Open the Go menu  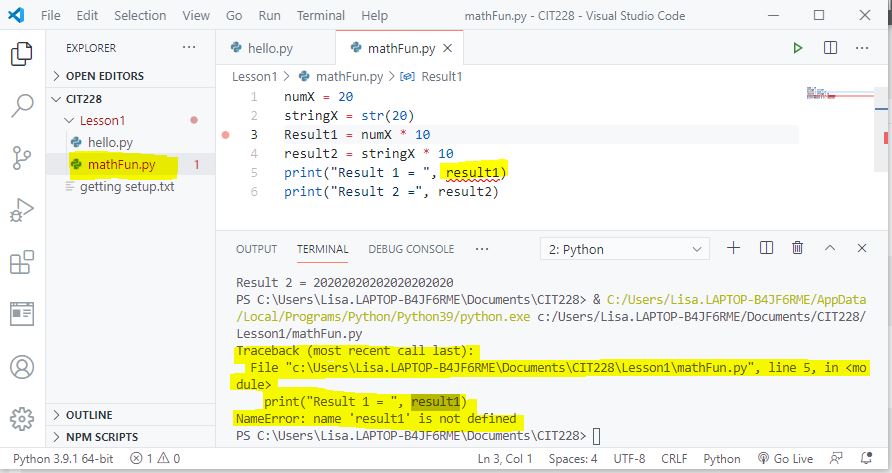coord(234,15)
